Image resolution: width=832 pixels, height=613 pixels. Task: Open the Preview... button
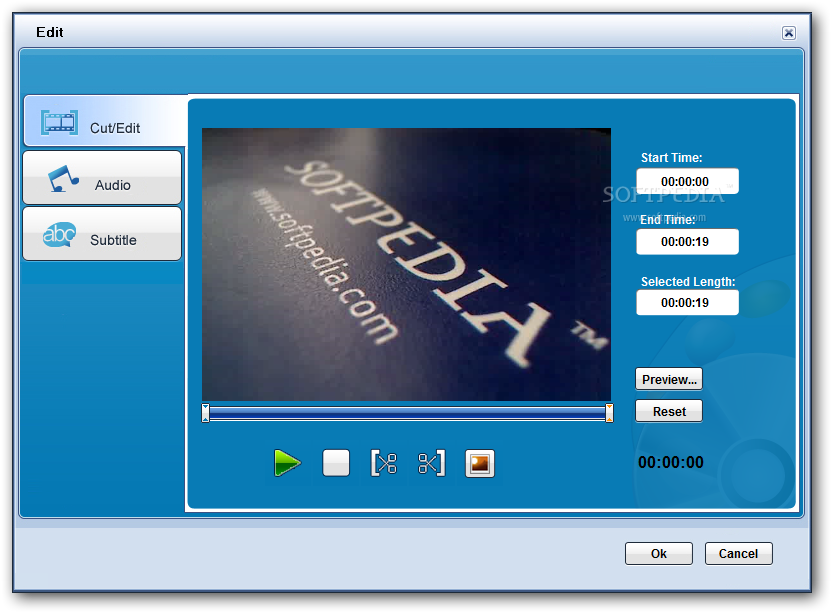point(669,379)
